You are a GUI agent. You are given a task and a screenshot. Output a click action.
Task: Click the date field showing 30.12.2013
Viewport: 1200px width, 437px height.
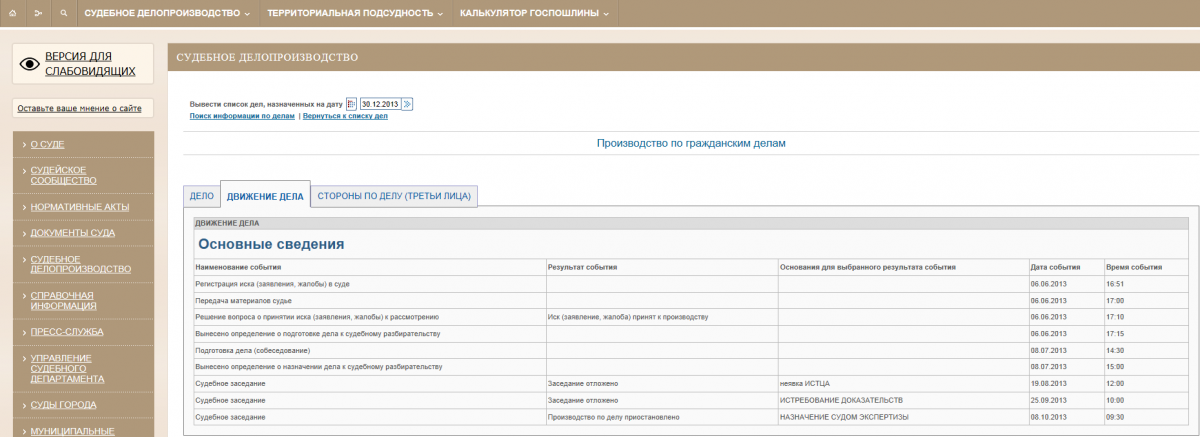(x=380, y=103)
